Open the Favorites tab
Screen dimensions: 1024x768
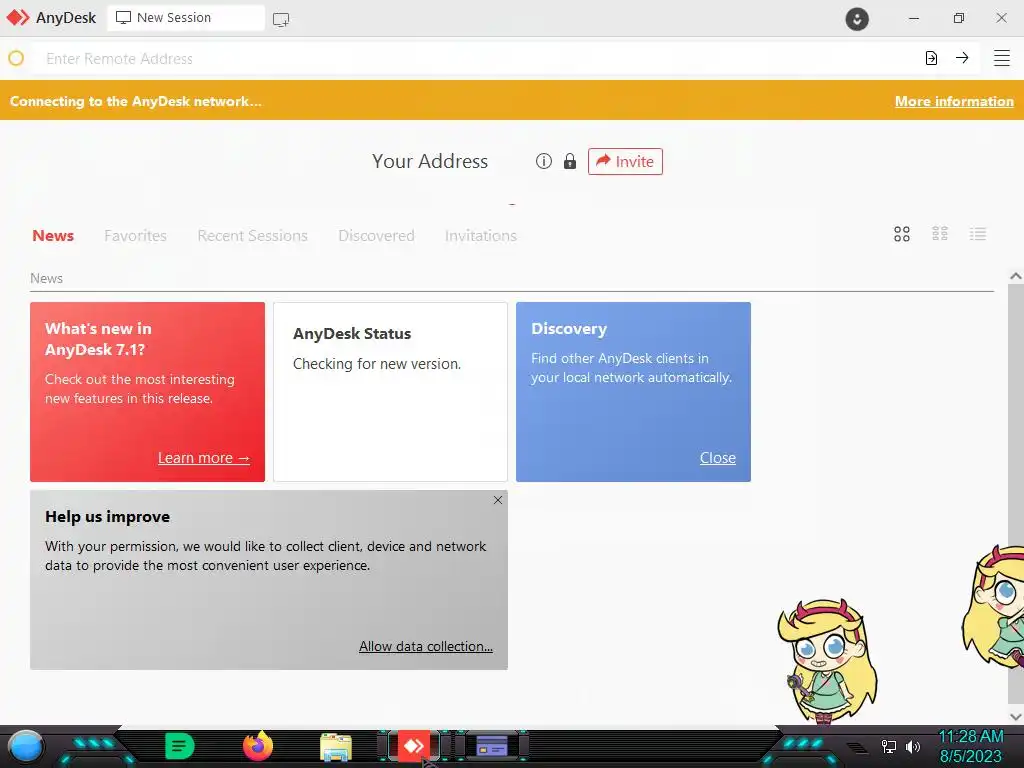(135, 236)
